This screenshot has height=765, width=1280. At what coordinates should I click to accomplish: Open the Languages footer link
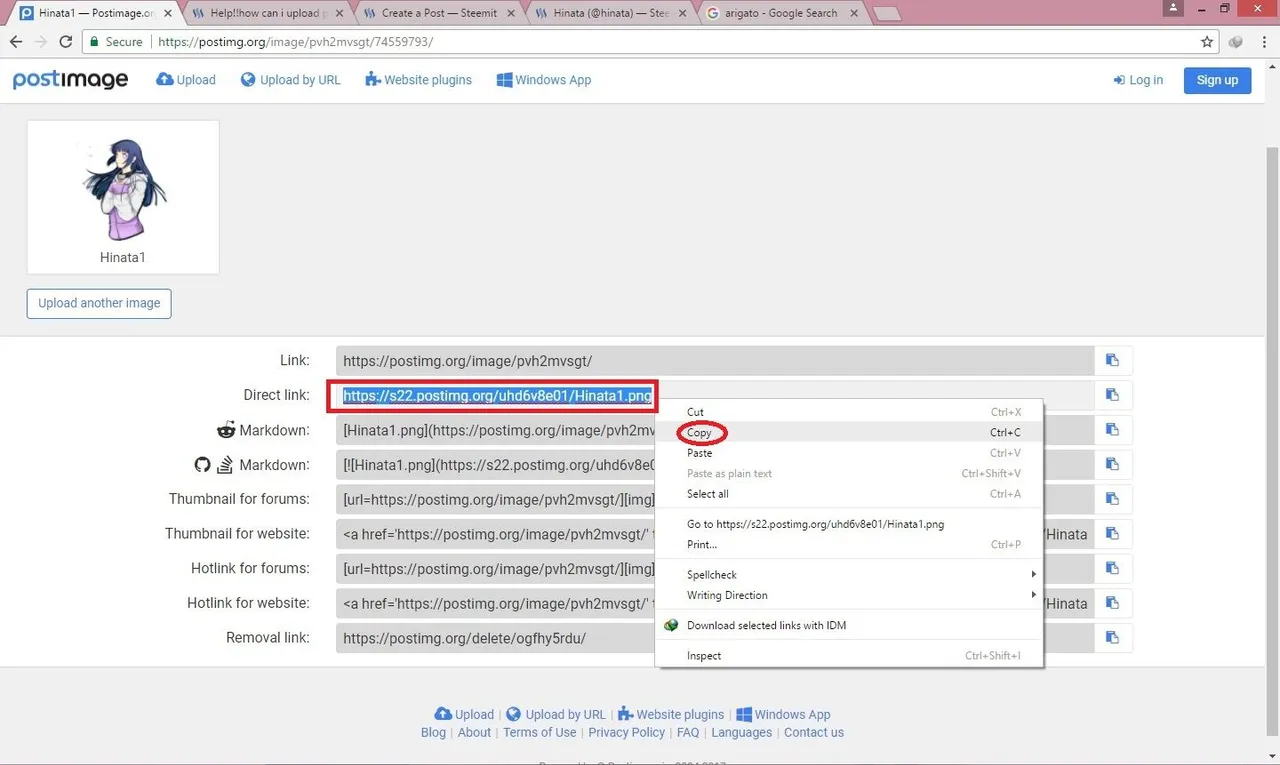tap(742, 732)
